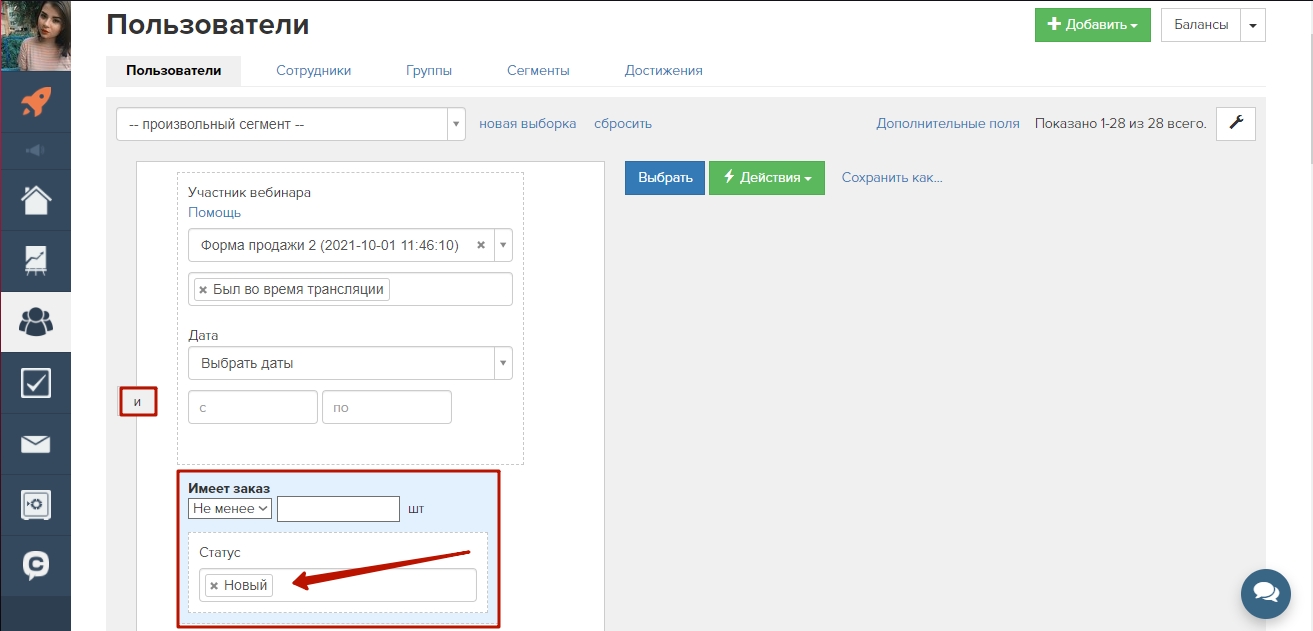
Task: Switch to the "Сотрудники" tab
Action: 313,71
